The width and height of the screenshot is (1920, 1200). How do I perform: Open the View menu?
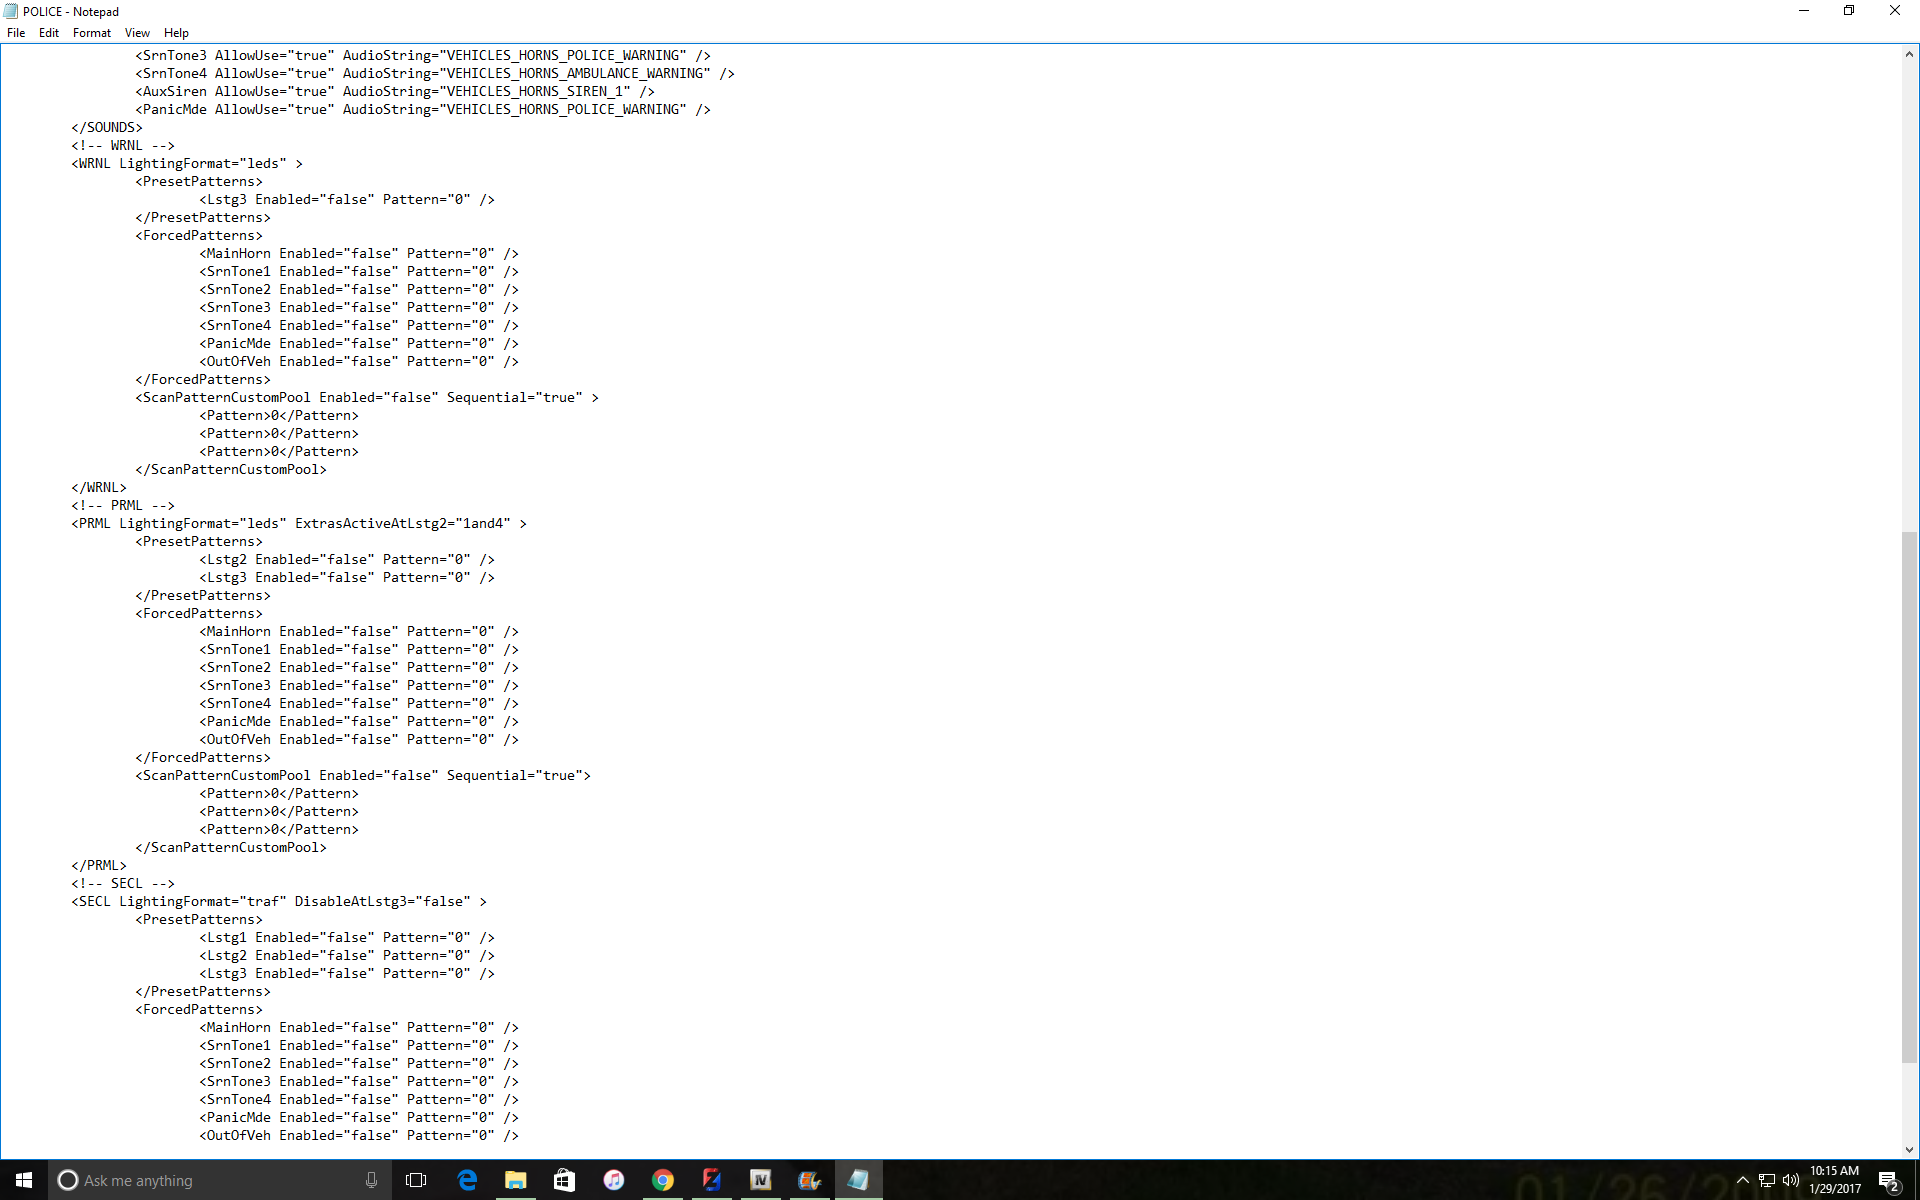pyautogui.click(x=137, y=33)
